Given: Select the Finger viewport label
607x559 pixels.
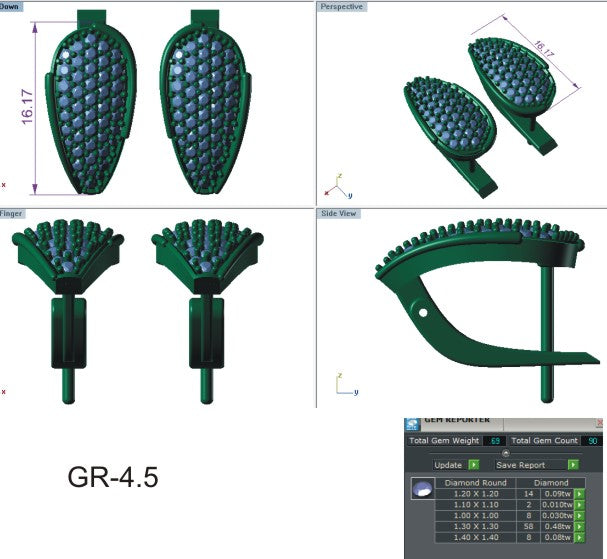Looking at the screenshot, I should point(12,214).
